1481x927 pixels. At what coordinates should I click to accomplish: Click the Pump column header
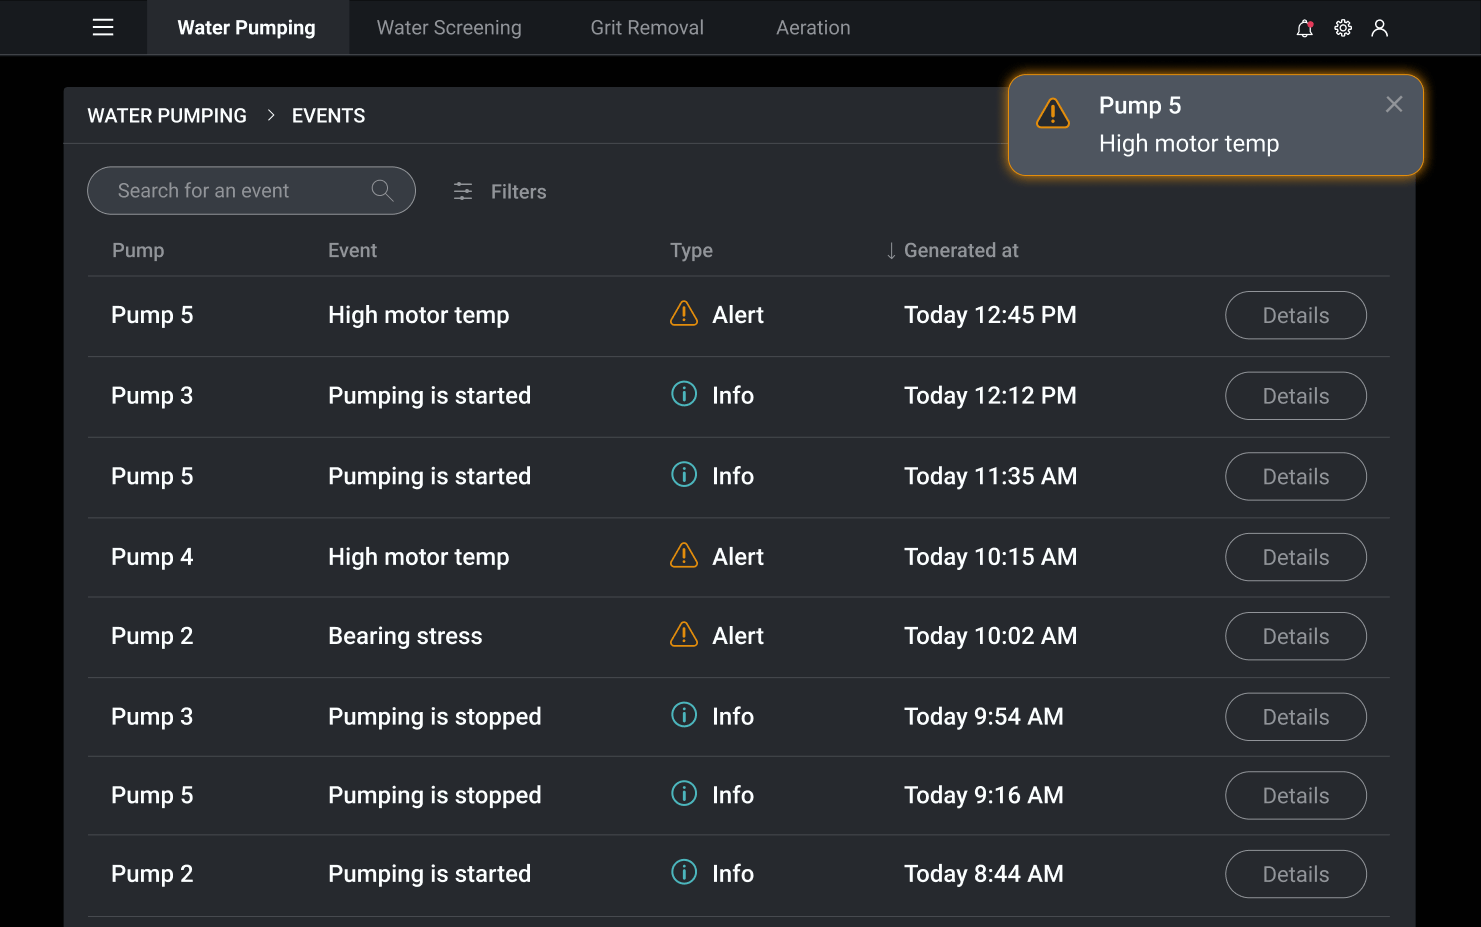click(x=138, y=251)
